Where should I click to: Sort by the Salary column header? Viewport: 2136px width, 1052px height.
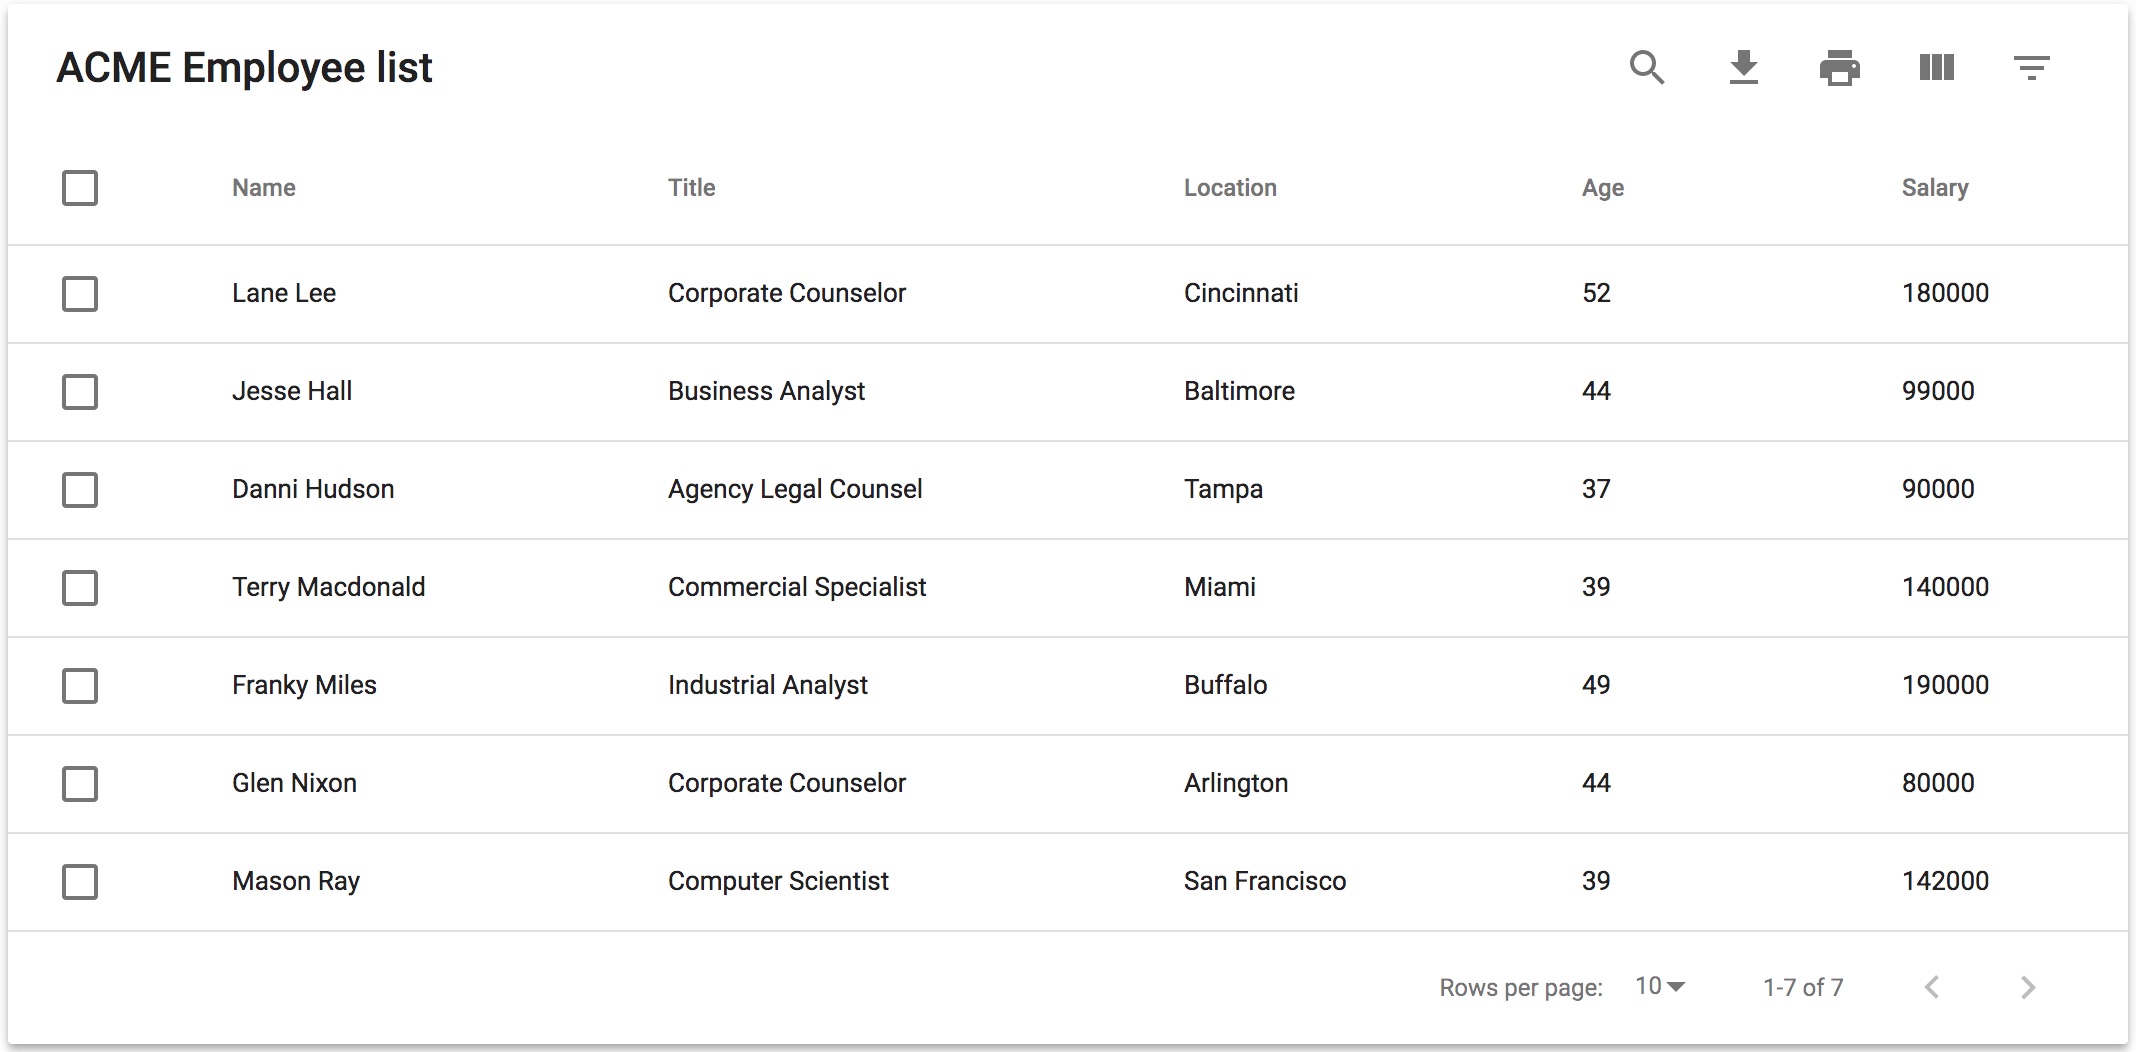1934,188
